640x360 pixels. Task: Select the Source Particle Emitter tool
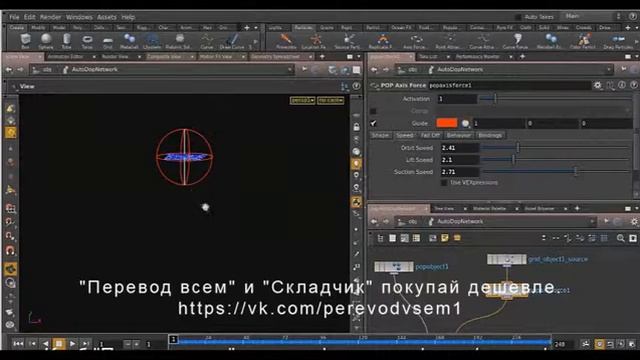click(348, 41)
